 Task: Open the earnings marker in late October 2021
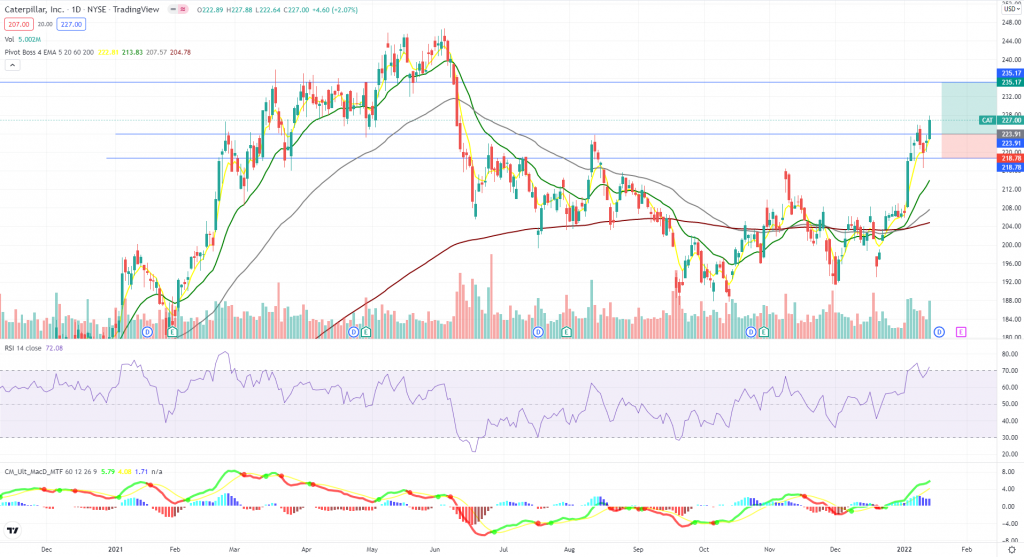pos(763,332)
